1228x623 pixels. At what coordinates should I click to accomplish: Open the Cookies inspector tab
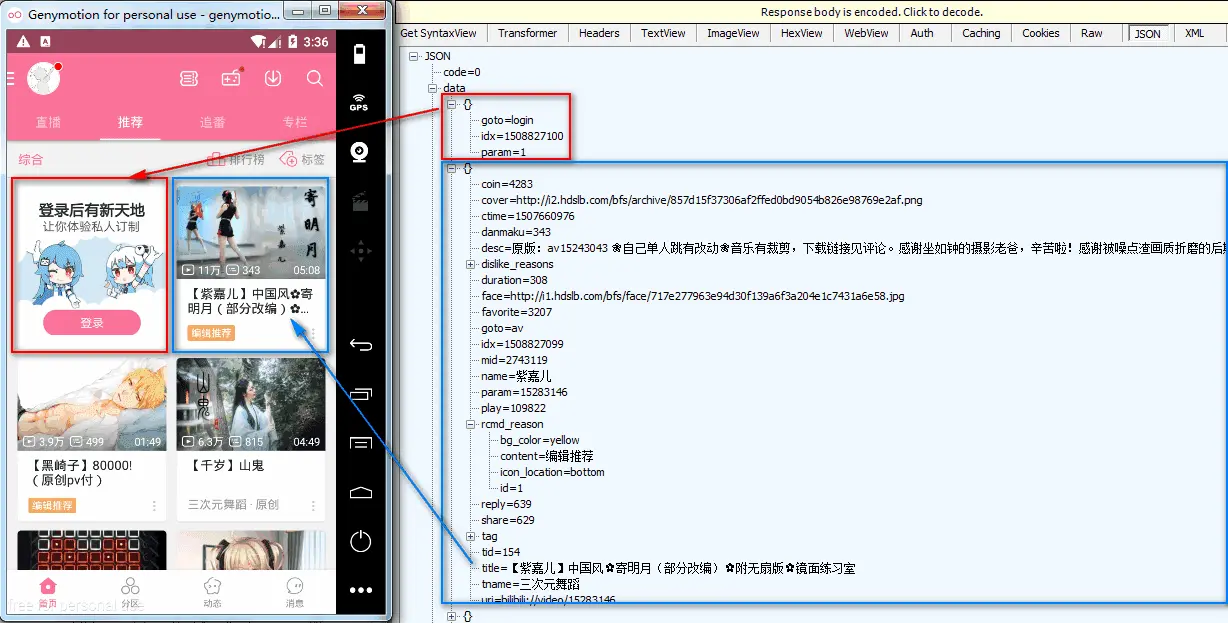(x=1041, y=33)
